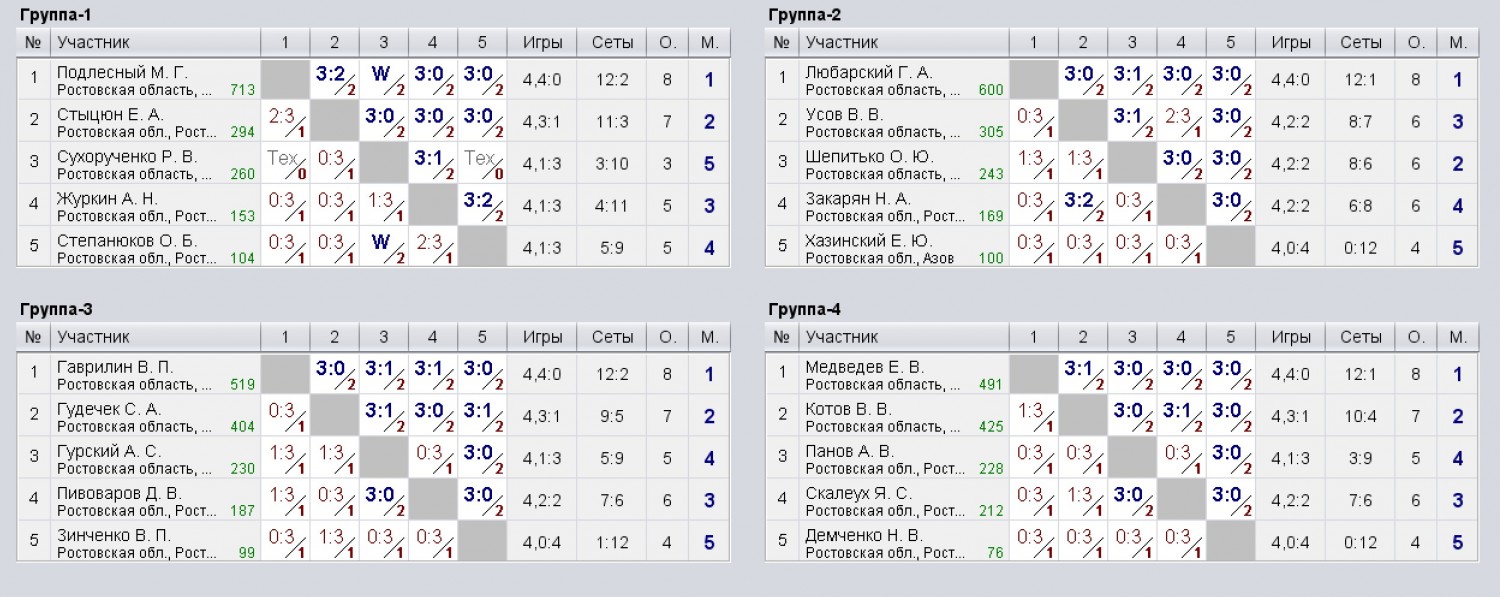The height and width of the screenshot is (597, 1500).
Task: Click Зинченко В. П. player name
Action: [x=114, y=535]
